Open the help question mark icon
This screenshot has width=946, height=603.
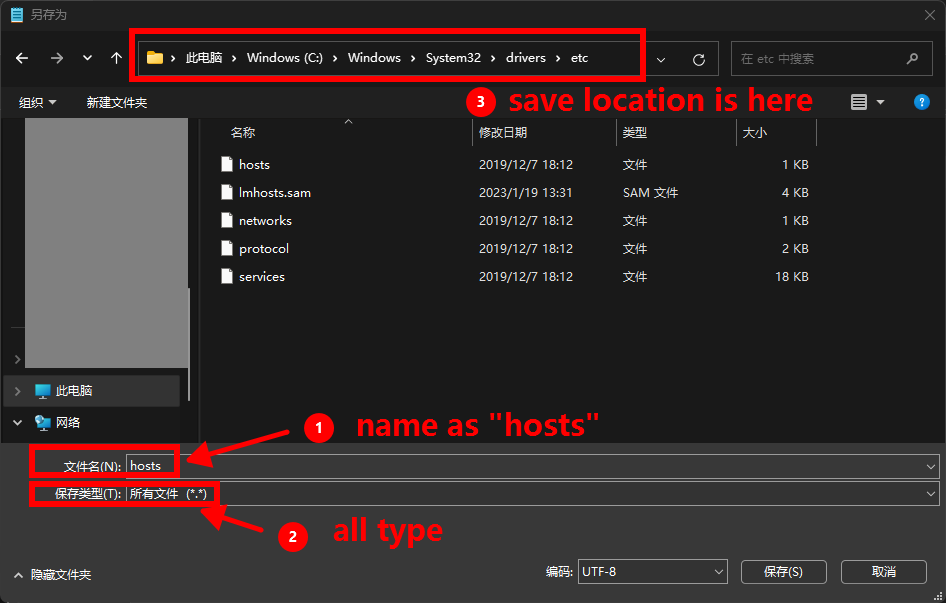pos(922,102)
